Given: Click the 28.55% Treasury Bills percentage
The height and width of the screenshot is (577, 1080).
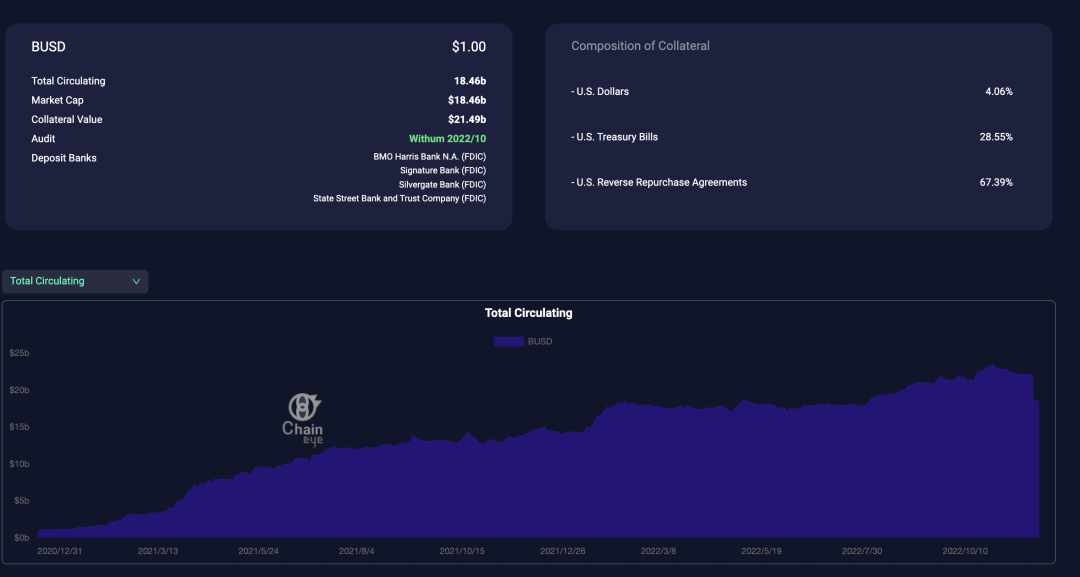Looking at the screenshot, I should click(x=996, y=137).
